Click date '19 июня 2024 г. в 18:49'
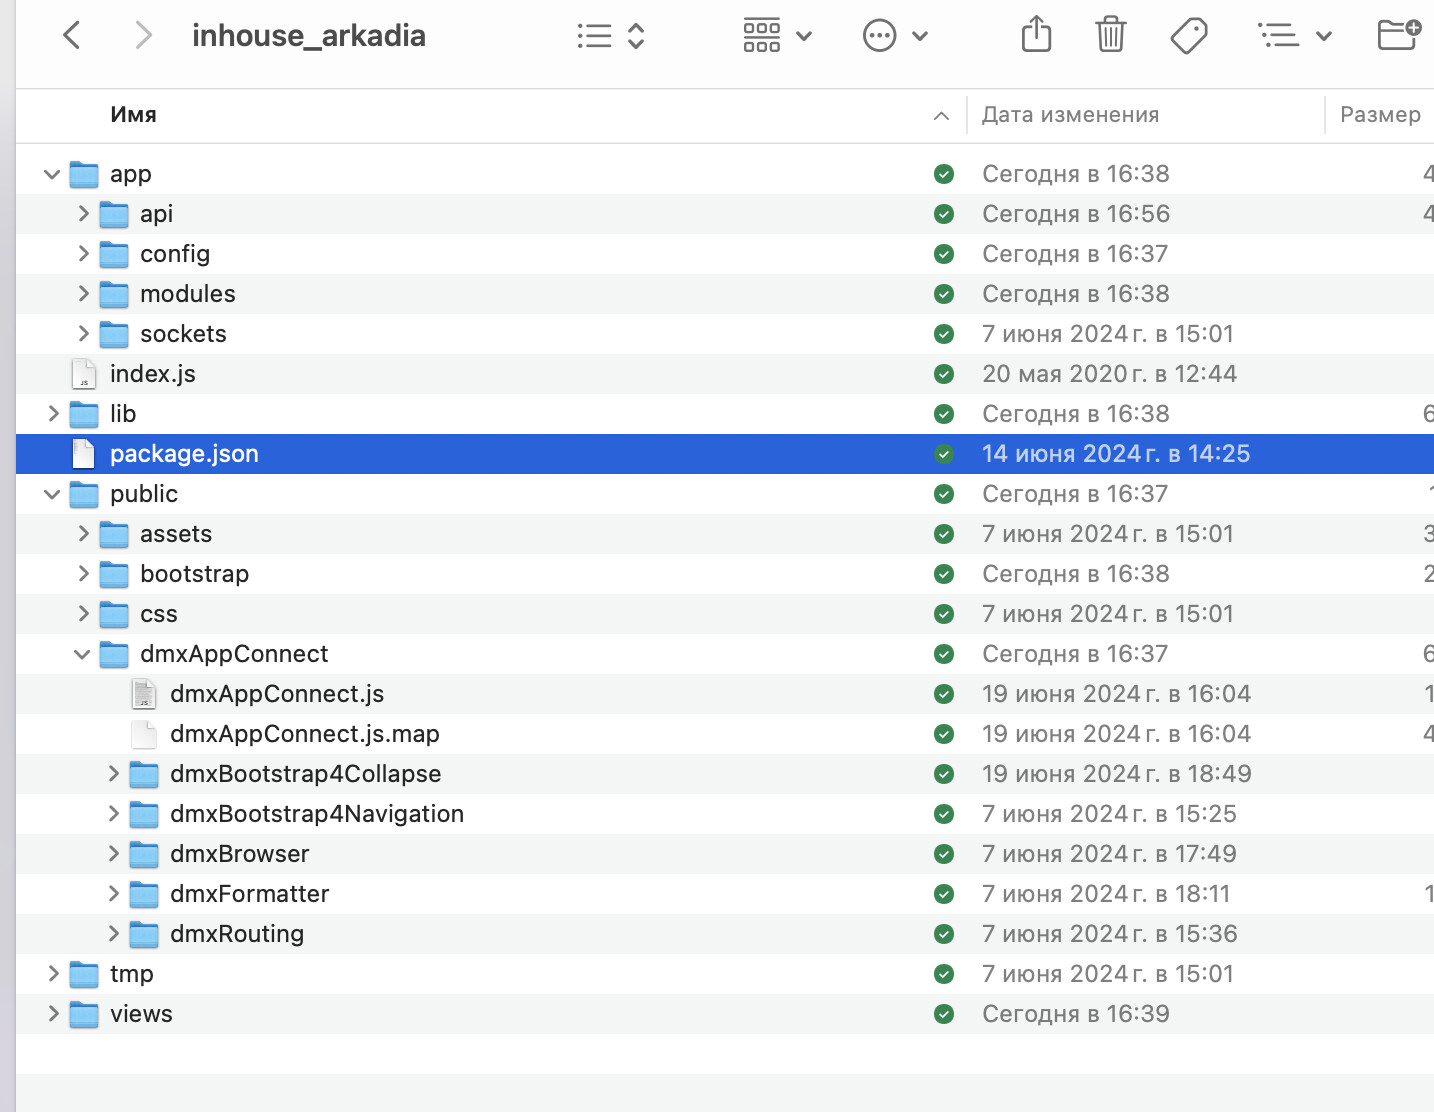Image resolution: width=1434 pixels, height=1112 pixels. [1117, 774]
